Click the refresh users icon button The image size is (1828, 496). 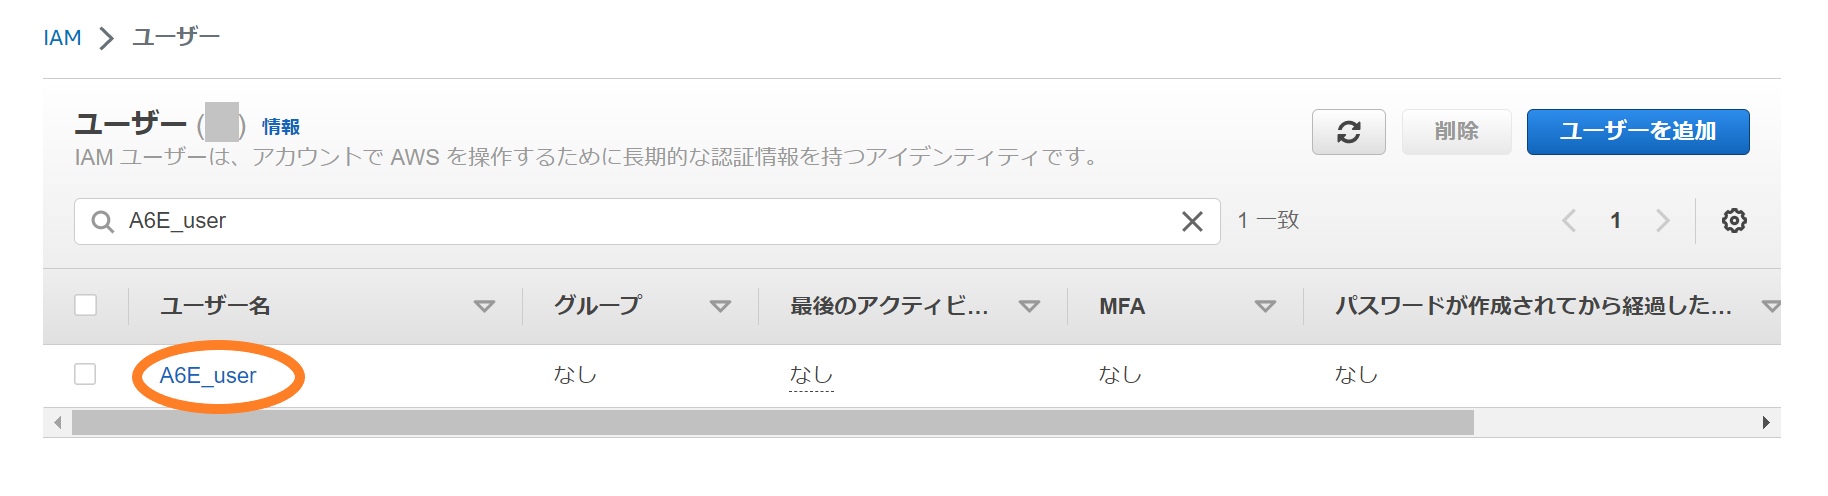(x=1348, y=132)
